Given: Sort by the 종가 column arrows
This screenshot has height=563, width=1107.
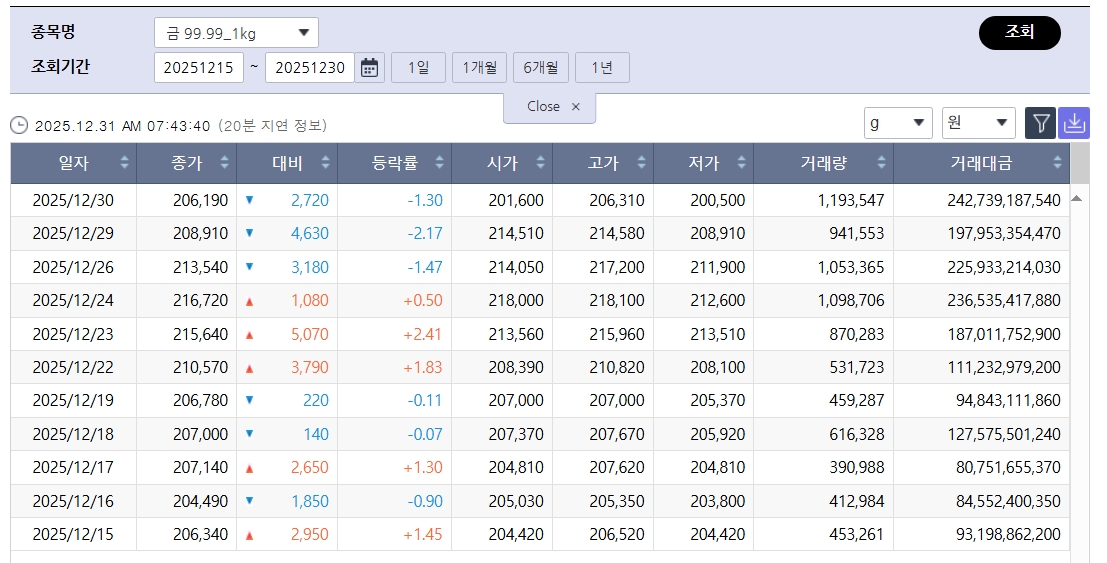Looking at the screenshot, I should tap(225, 162).
